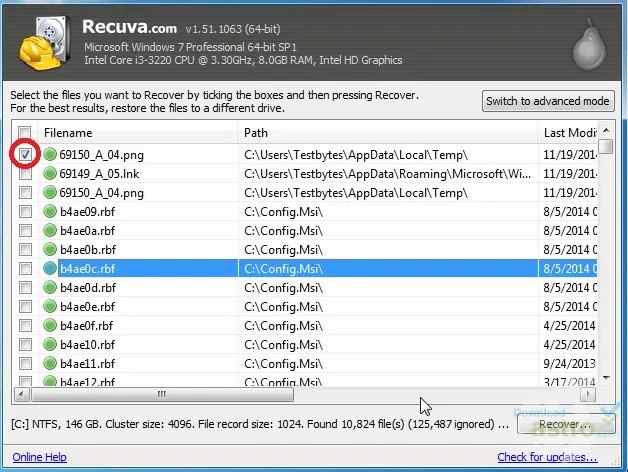
Task: Open the Online Help link
Action: coord(39,457)
